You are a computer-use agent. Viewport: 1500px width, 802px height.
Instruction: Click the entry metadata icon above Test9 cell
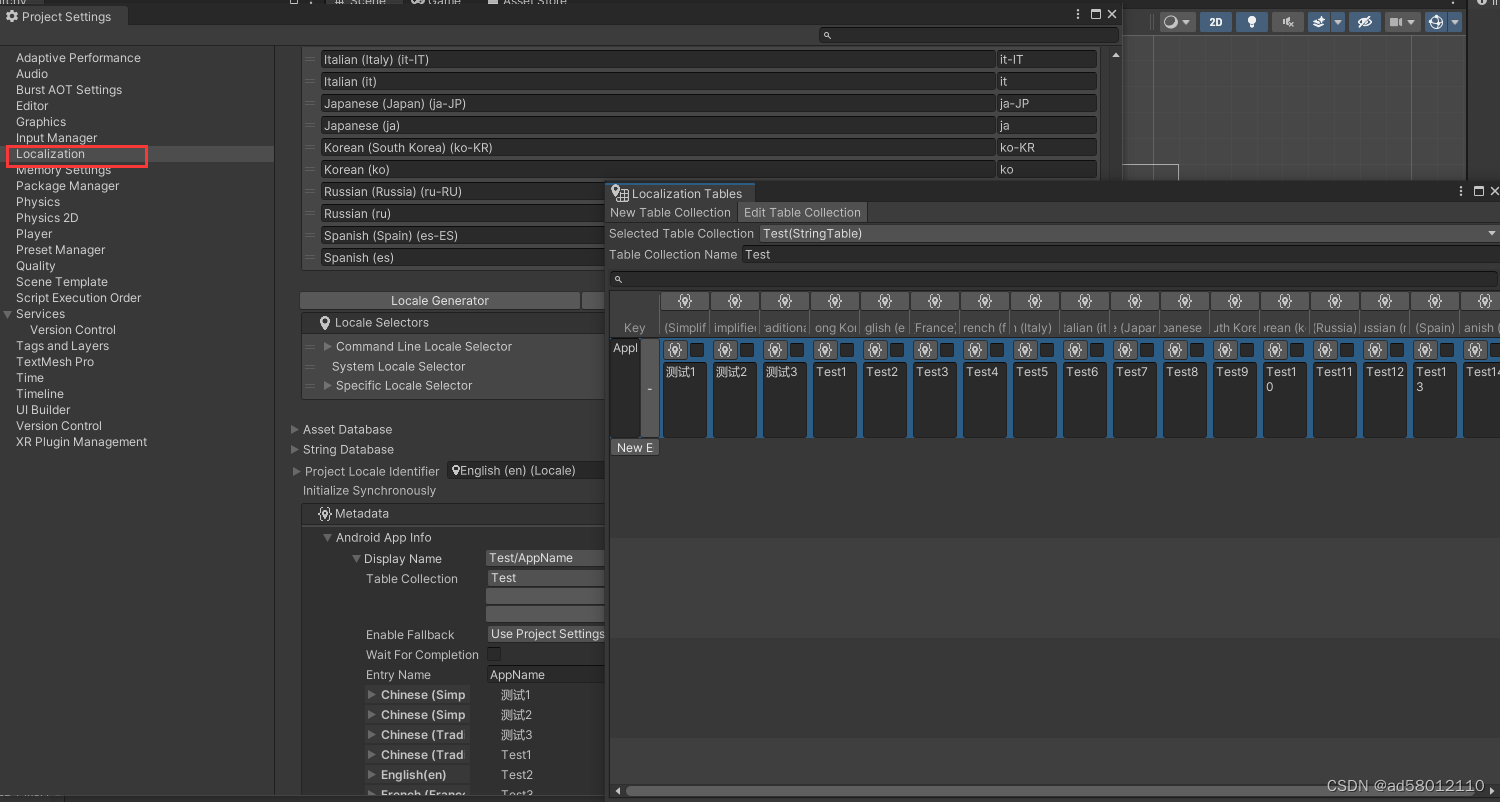[1225, 350]
